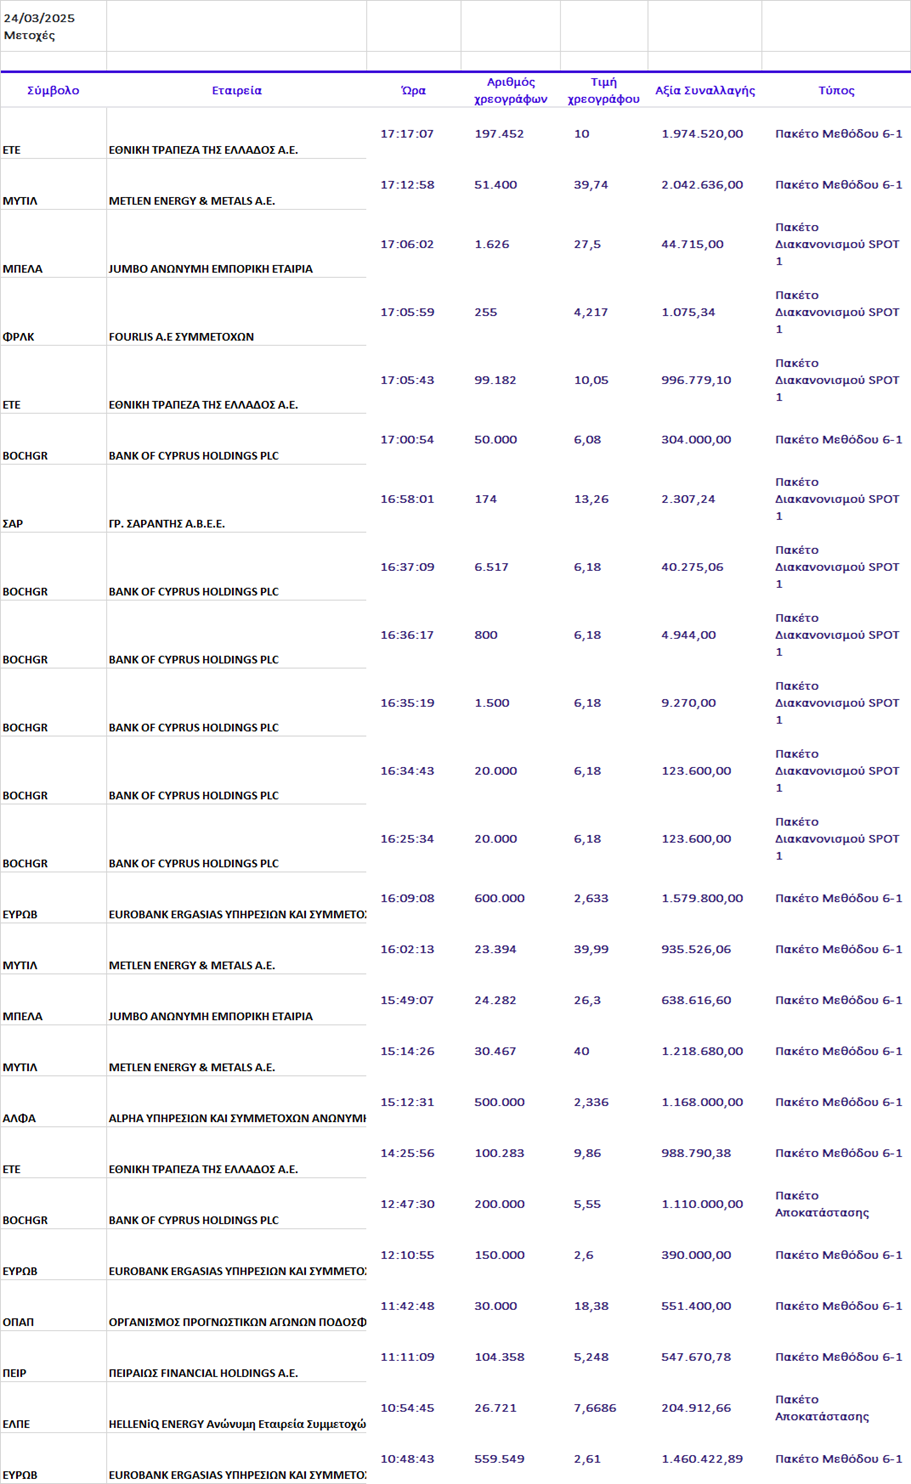Select the date cell 24/03/2025

pos(39,18)
